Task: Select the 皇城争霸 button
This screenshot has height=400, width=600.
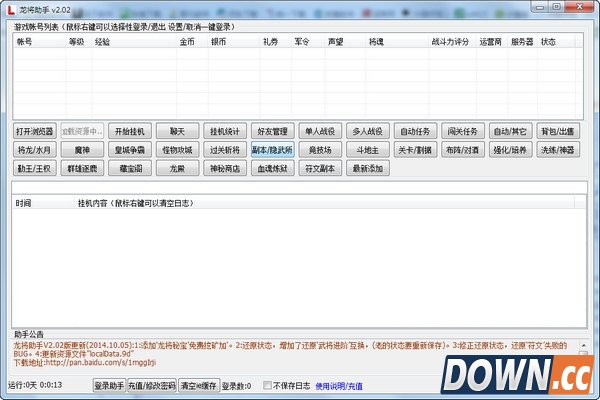Action: (x=130, y=150)
